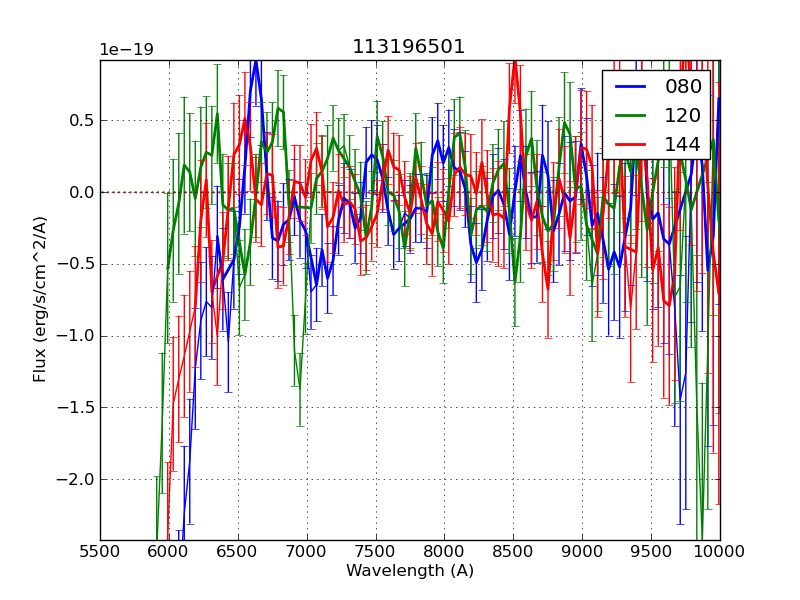800x600 pixels.
Task: Click the 6500 x-axis tick label
Action: (238, 551)
